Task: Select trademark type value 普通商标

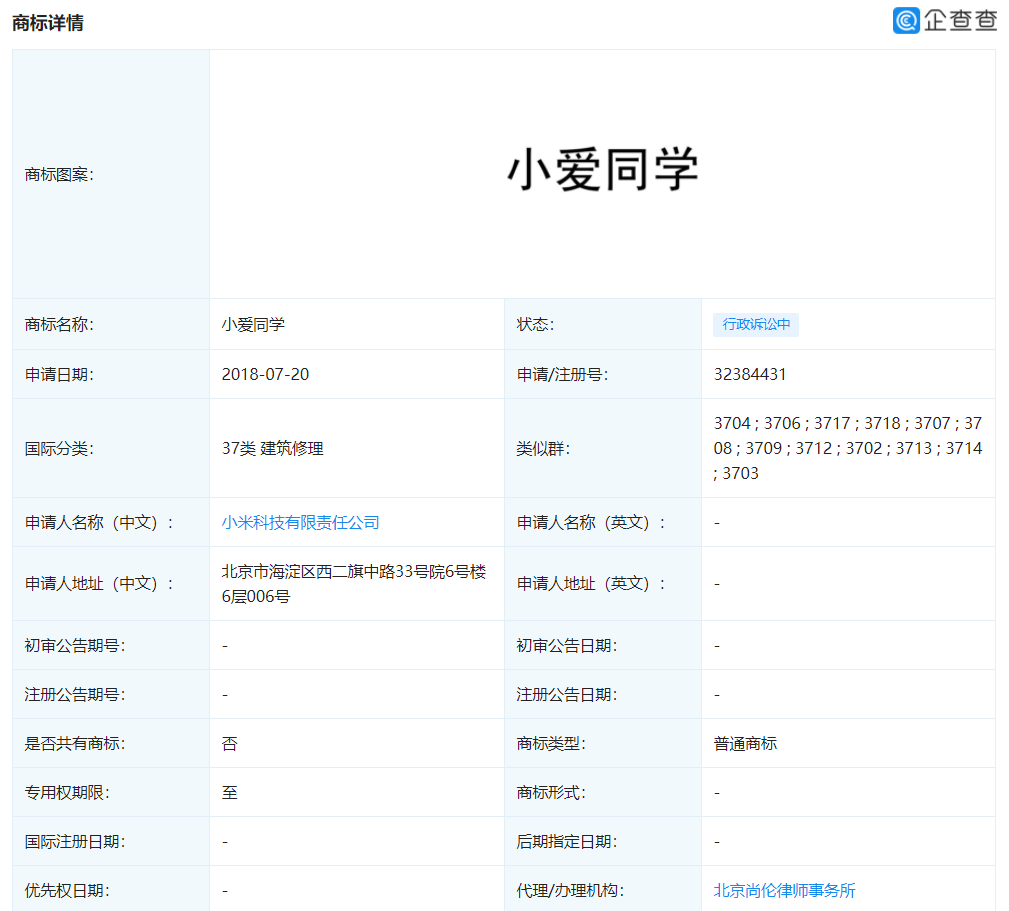Action: (x=745, y=744)
